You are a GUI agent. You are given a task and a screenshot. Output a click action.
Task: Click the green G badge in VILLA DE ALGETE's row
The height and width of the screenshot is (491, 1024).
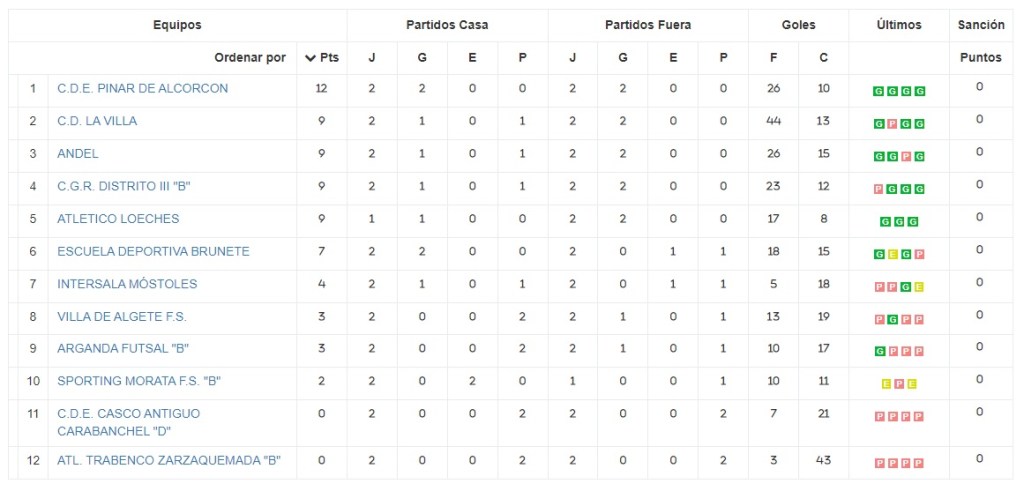pyautogui.click(x=892, y=319)
